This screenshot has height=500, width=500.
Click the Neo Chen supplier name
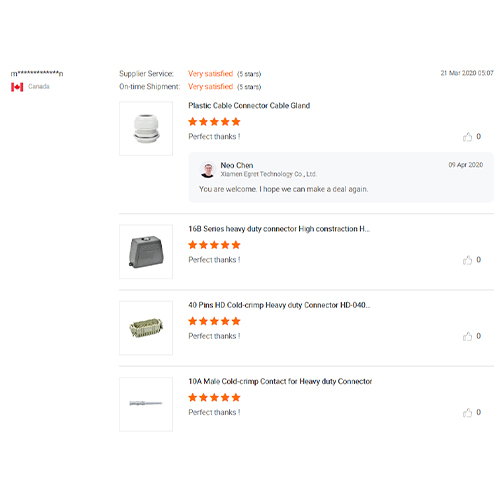237,165
